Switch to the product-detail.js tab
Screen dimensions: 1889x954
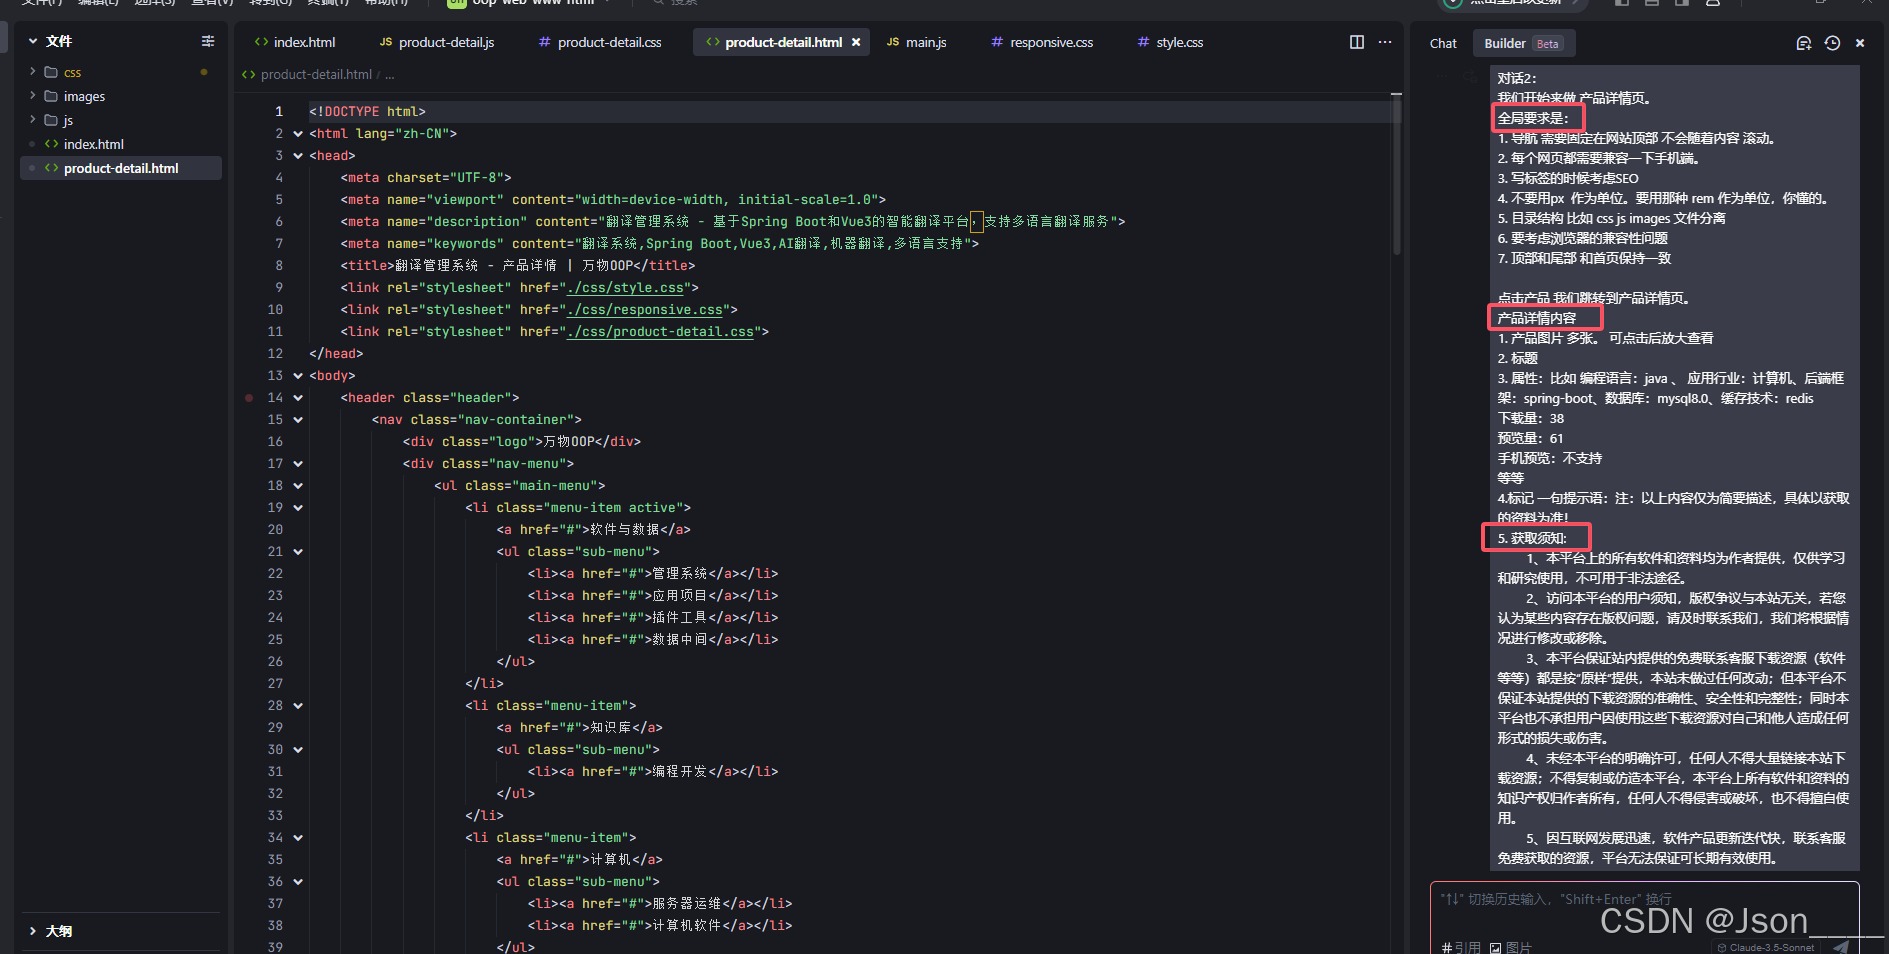coord(437,42)
